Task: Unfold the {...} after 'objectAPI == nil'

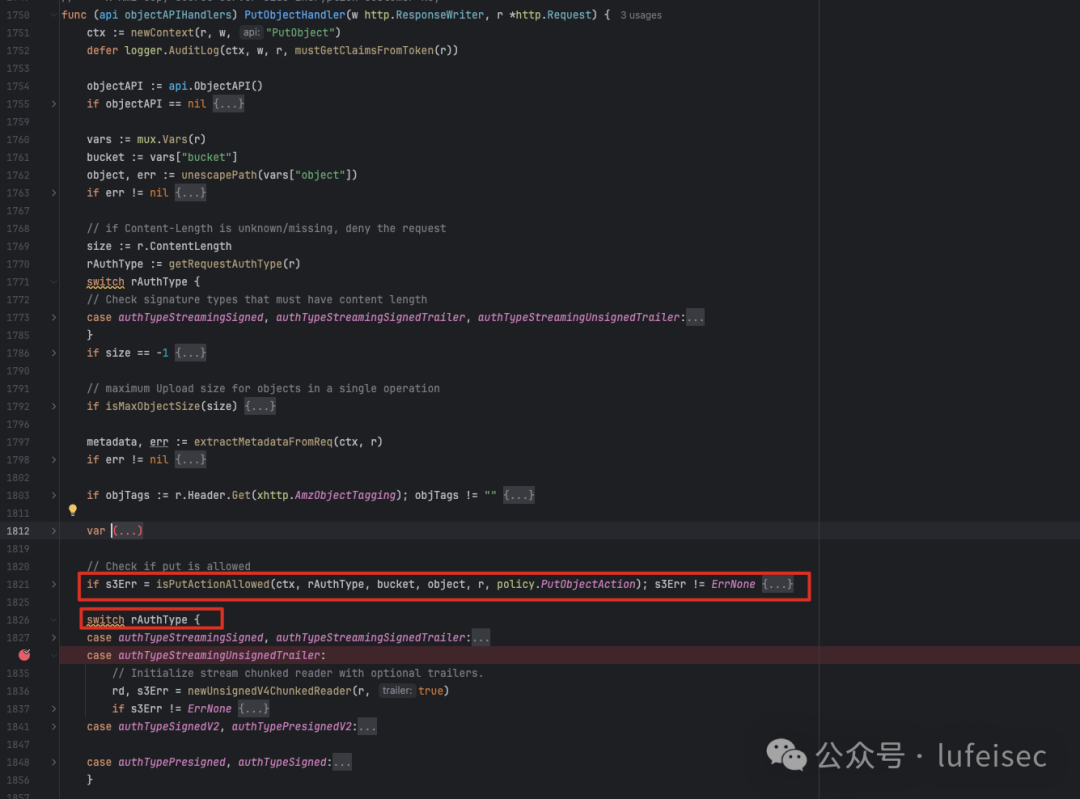Action: (228, 104)
